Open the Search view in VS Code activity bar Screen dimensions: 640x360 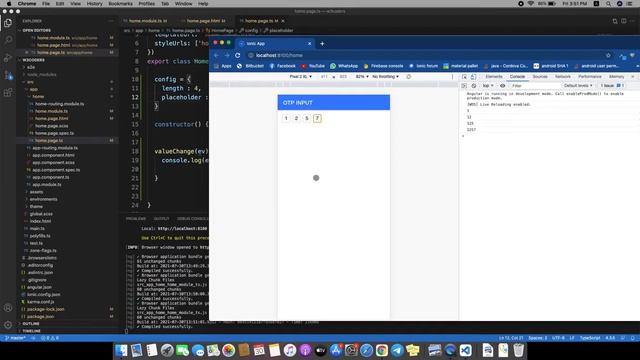point(8,40)
